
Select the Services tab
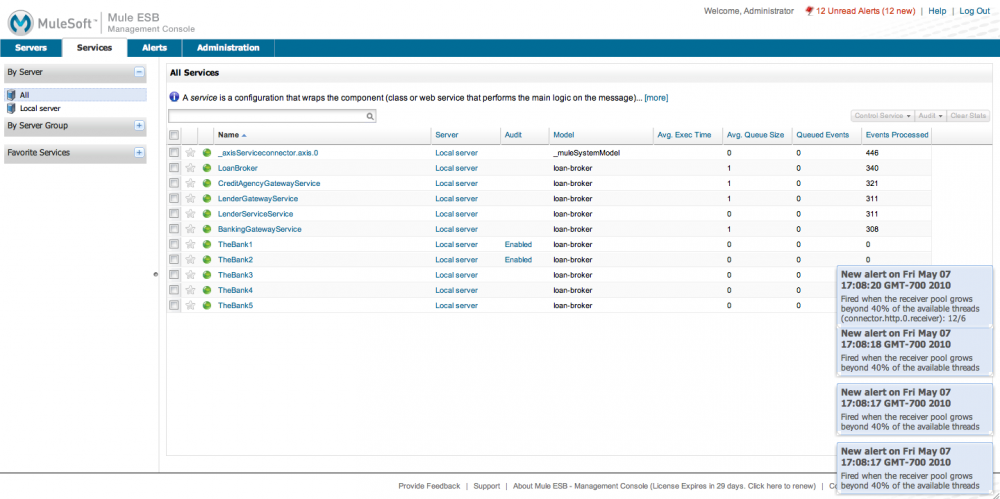(94, 48)
